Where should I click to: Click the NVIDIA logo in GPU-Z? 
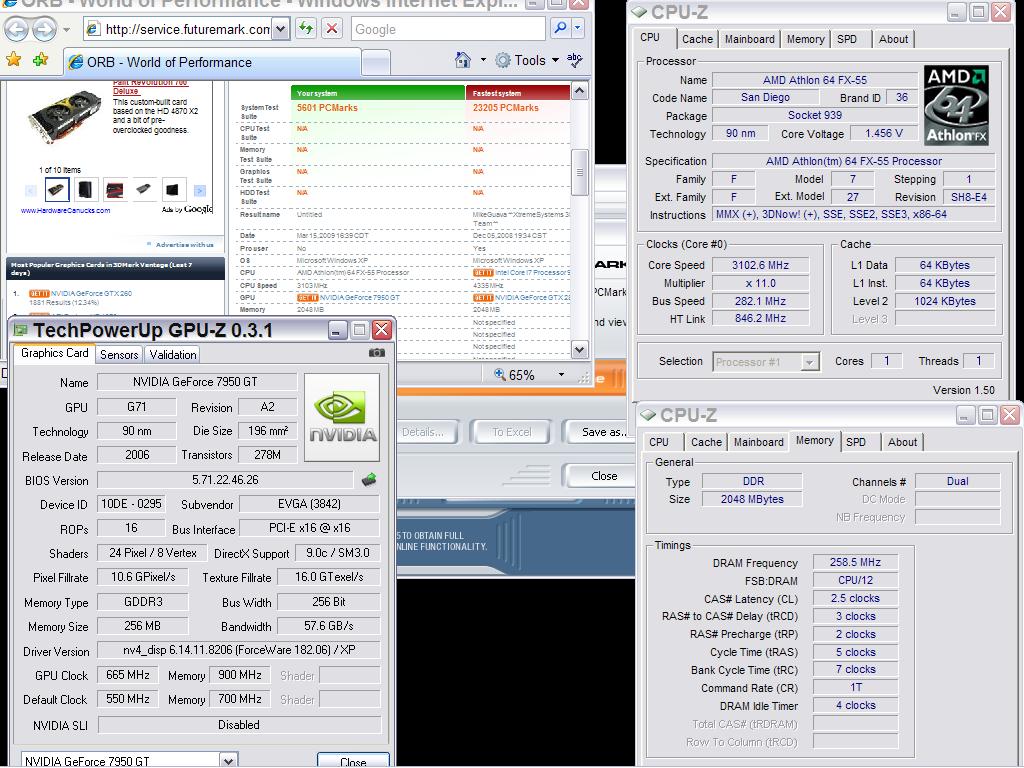tap(342, 417)
